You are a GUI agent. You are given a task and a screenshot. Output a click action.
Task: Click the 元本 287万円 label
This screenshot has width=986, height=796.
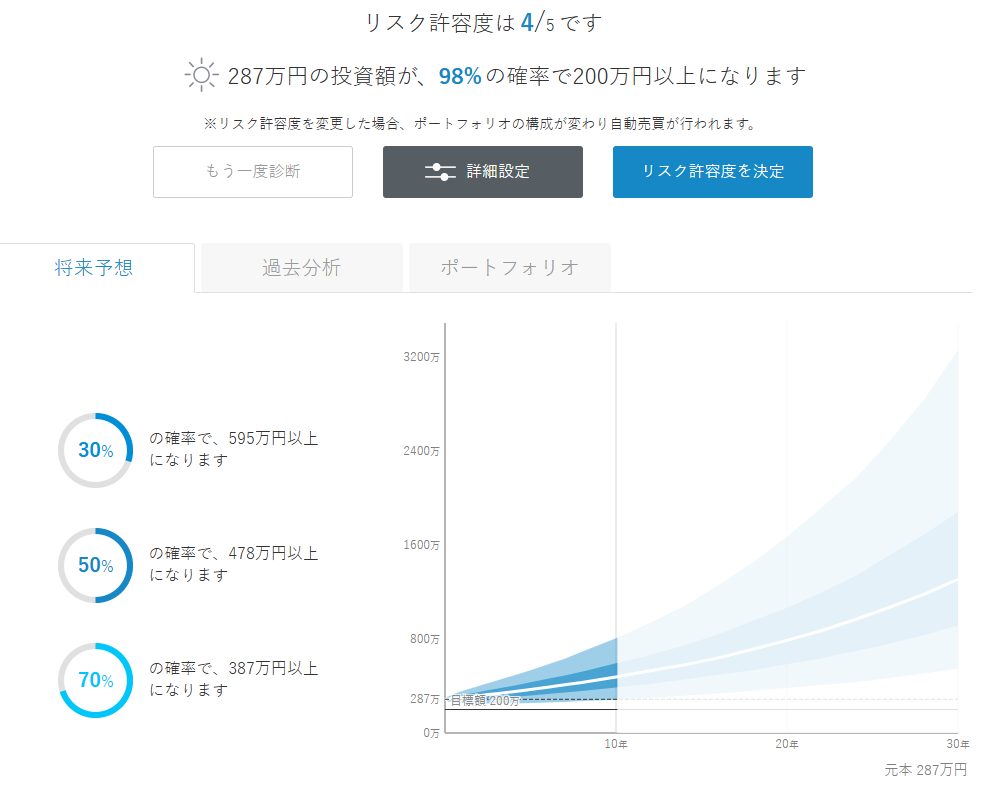[926, 770]
